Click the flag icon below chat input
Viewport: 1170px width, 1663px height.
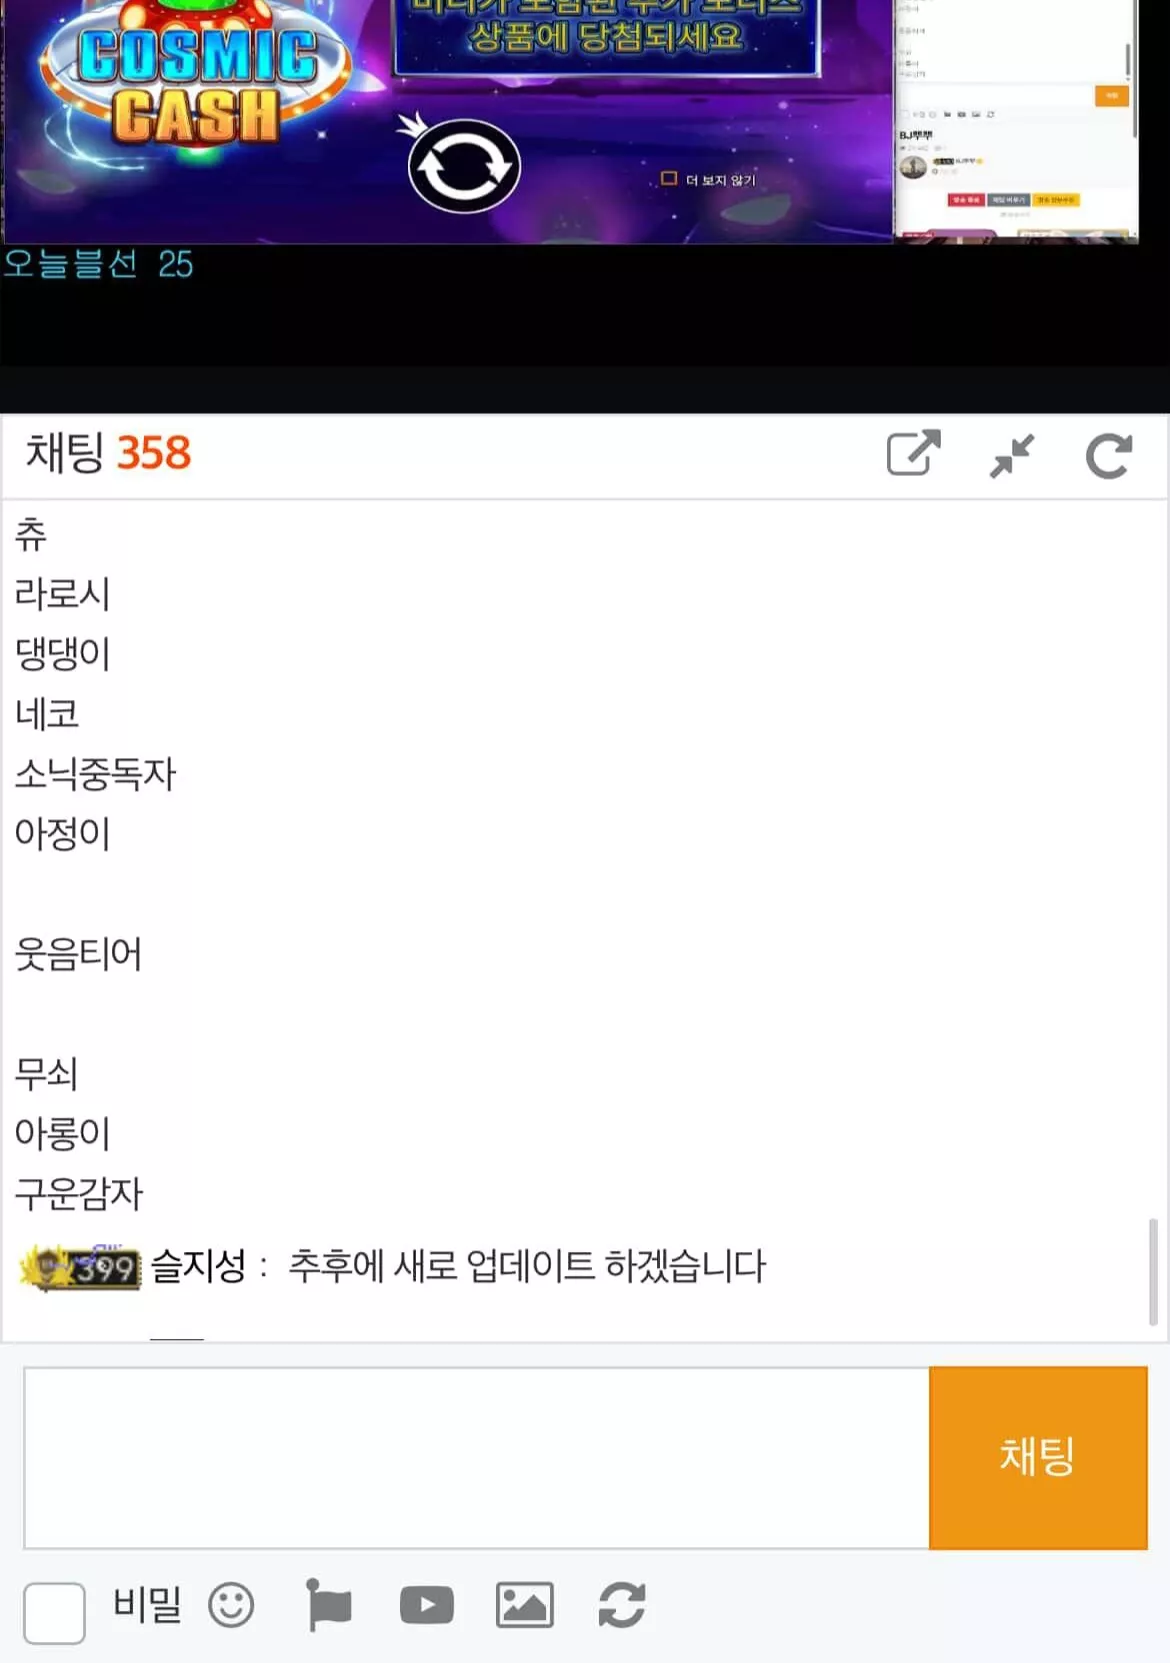coord(328,1605)
